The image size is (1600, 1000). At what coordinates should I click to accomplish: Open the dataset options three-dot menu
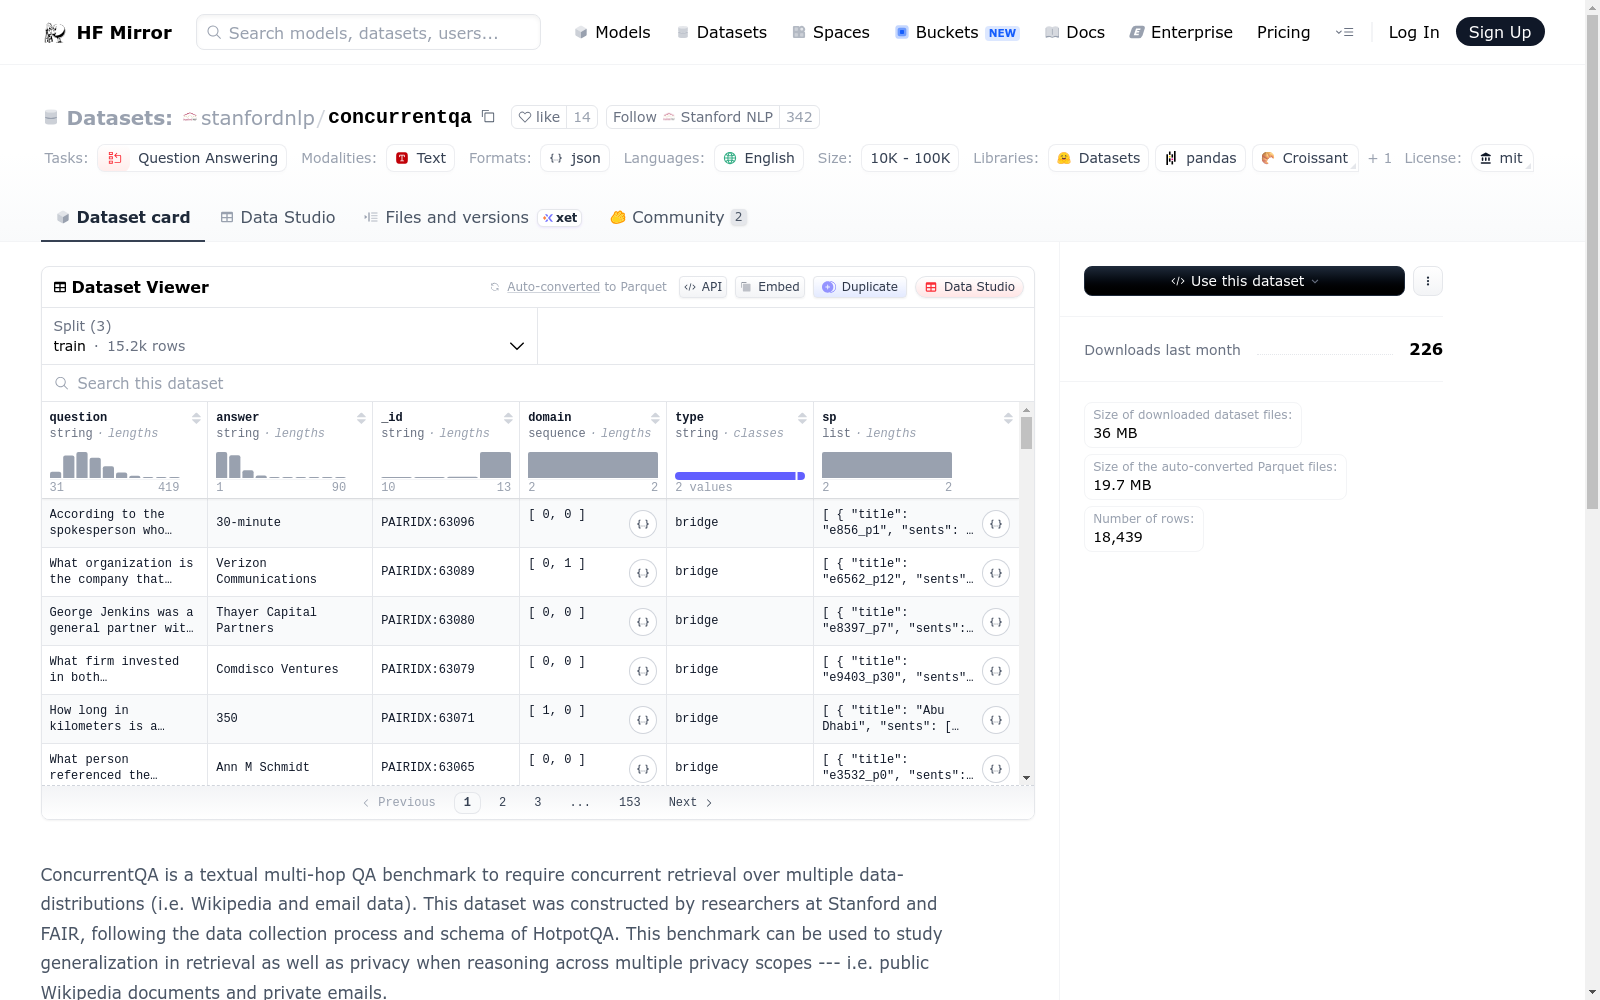[x=1428, y=281]
